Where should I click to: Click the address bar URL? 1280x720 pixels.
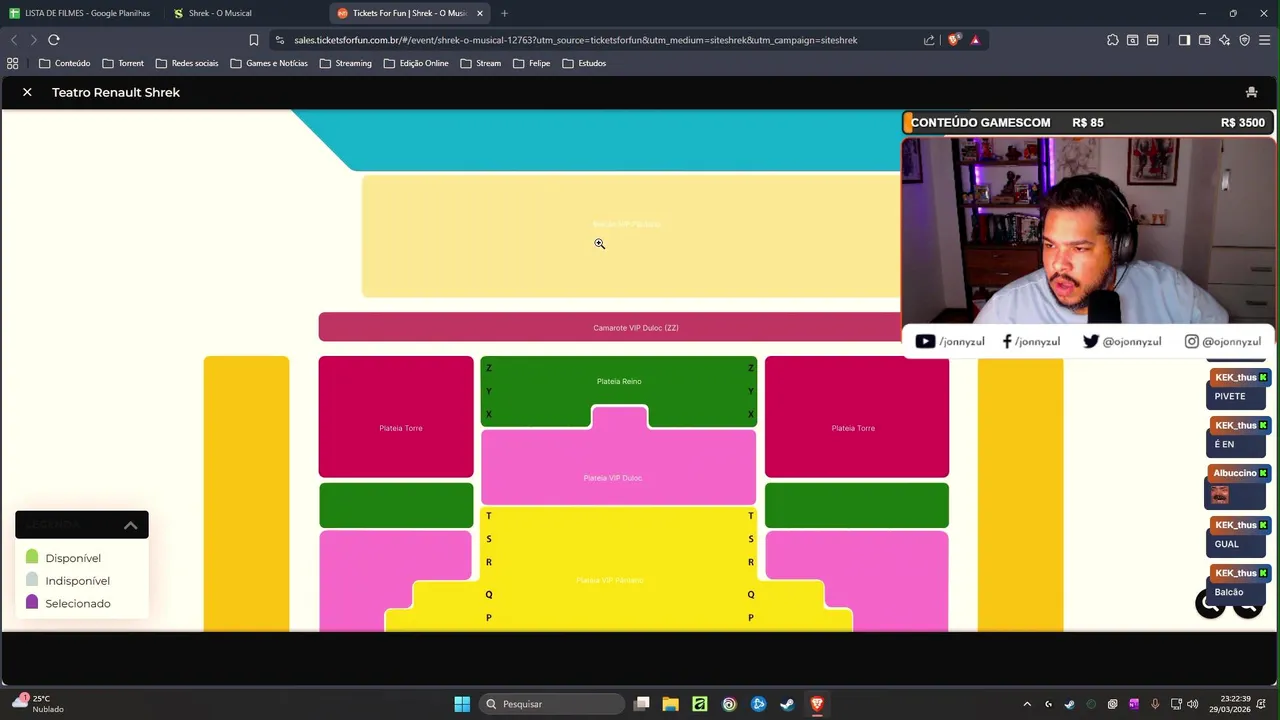click(575, 40)
